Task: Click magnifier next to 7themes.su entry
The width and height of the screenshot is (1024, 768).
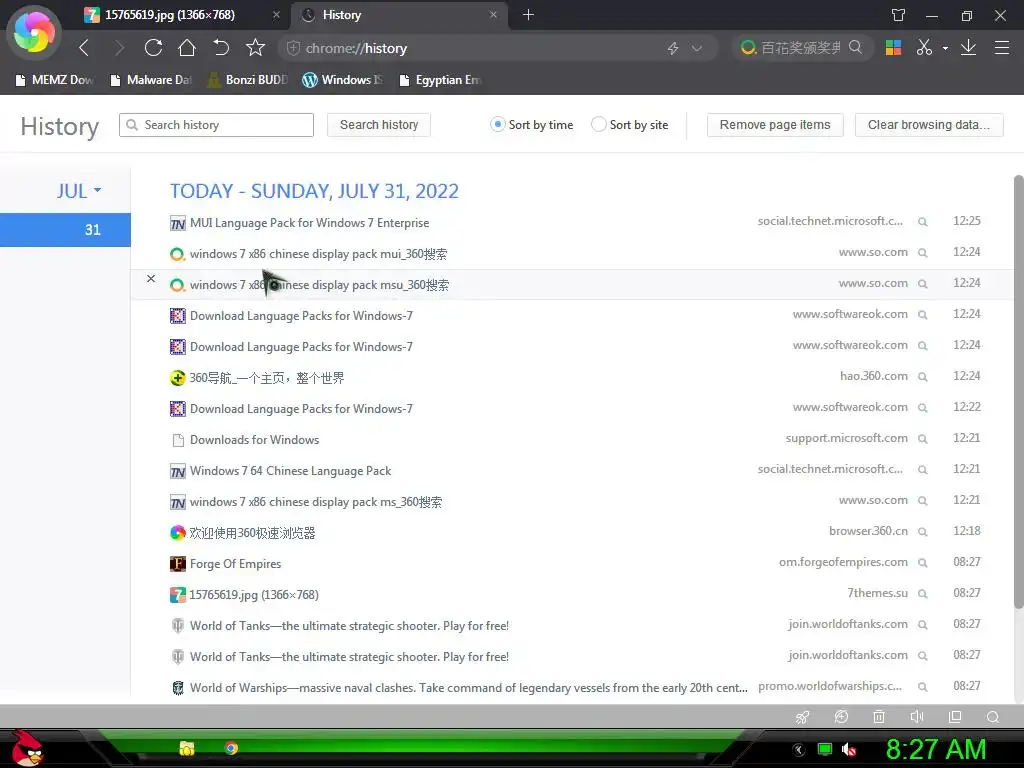Action: [x=923, y=594]
